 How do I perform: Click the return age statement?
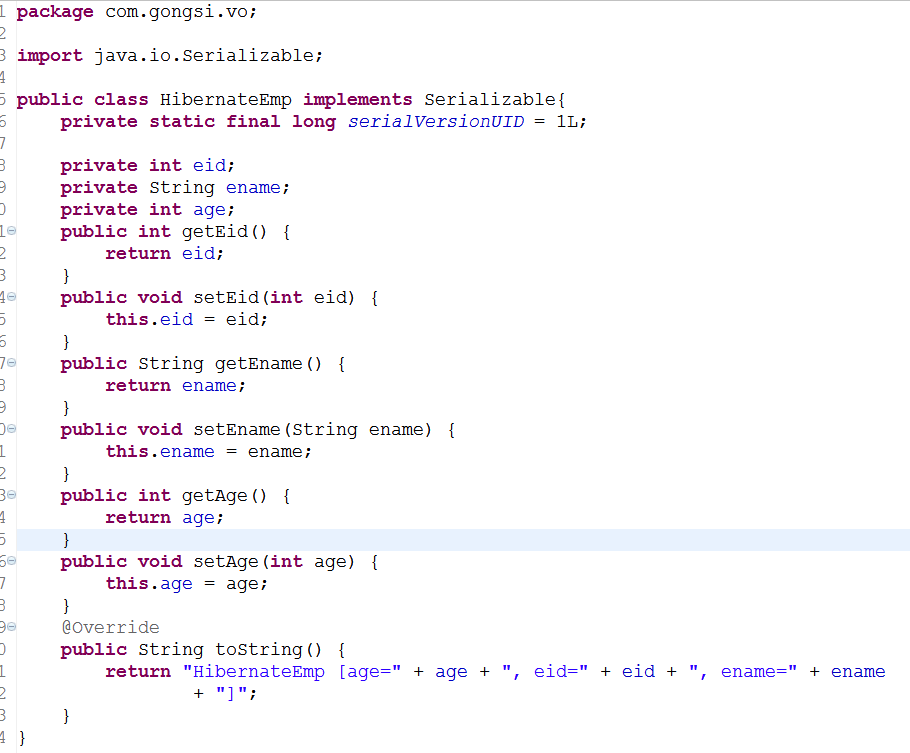164,518
